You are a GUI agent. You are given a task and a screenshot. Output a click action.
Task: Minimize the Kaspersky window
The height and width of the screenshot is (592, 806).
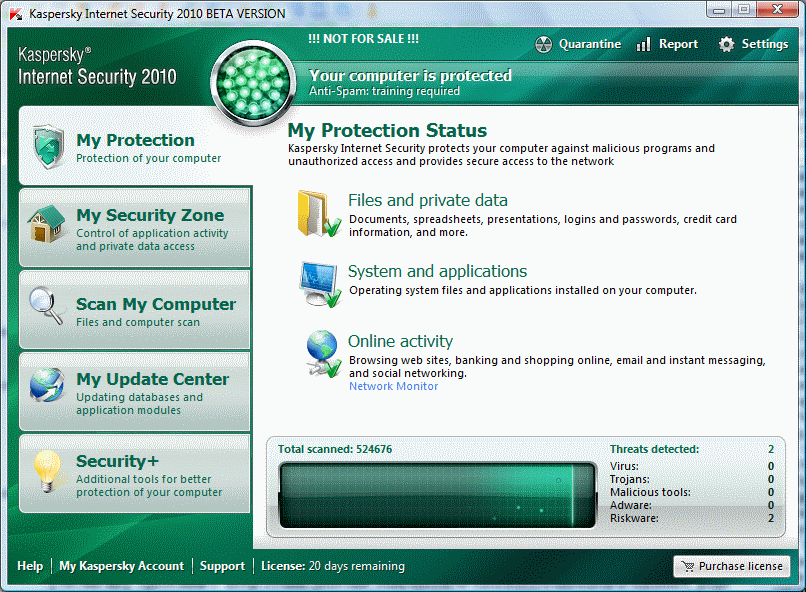[719, 10]
